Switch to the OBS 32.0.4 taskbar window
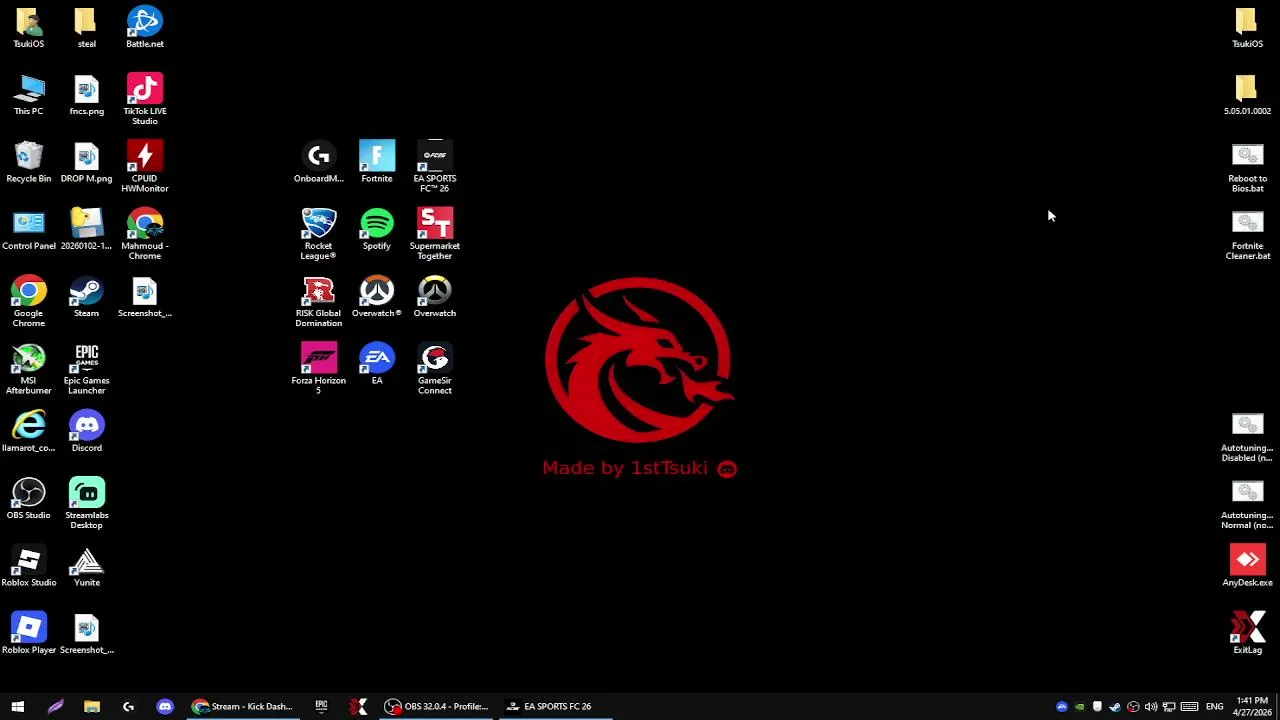 [437, 706]
